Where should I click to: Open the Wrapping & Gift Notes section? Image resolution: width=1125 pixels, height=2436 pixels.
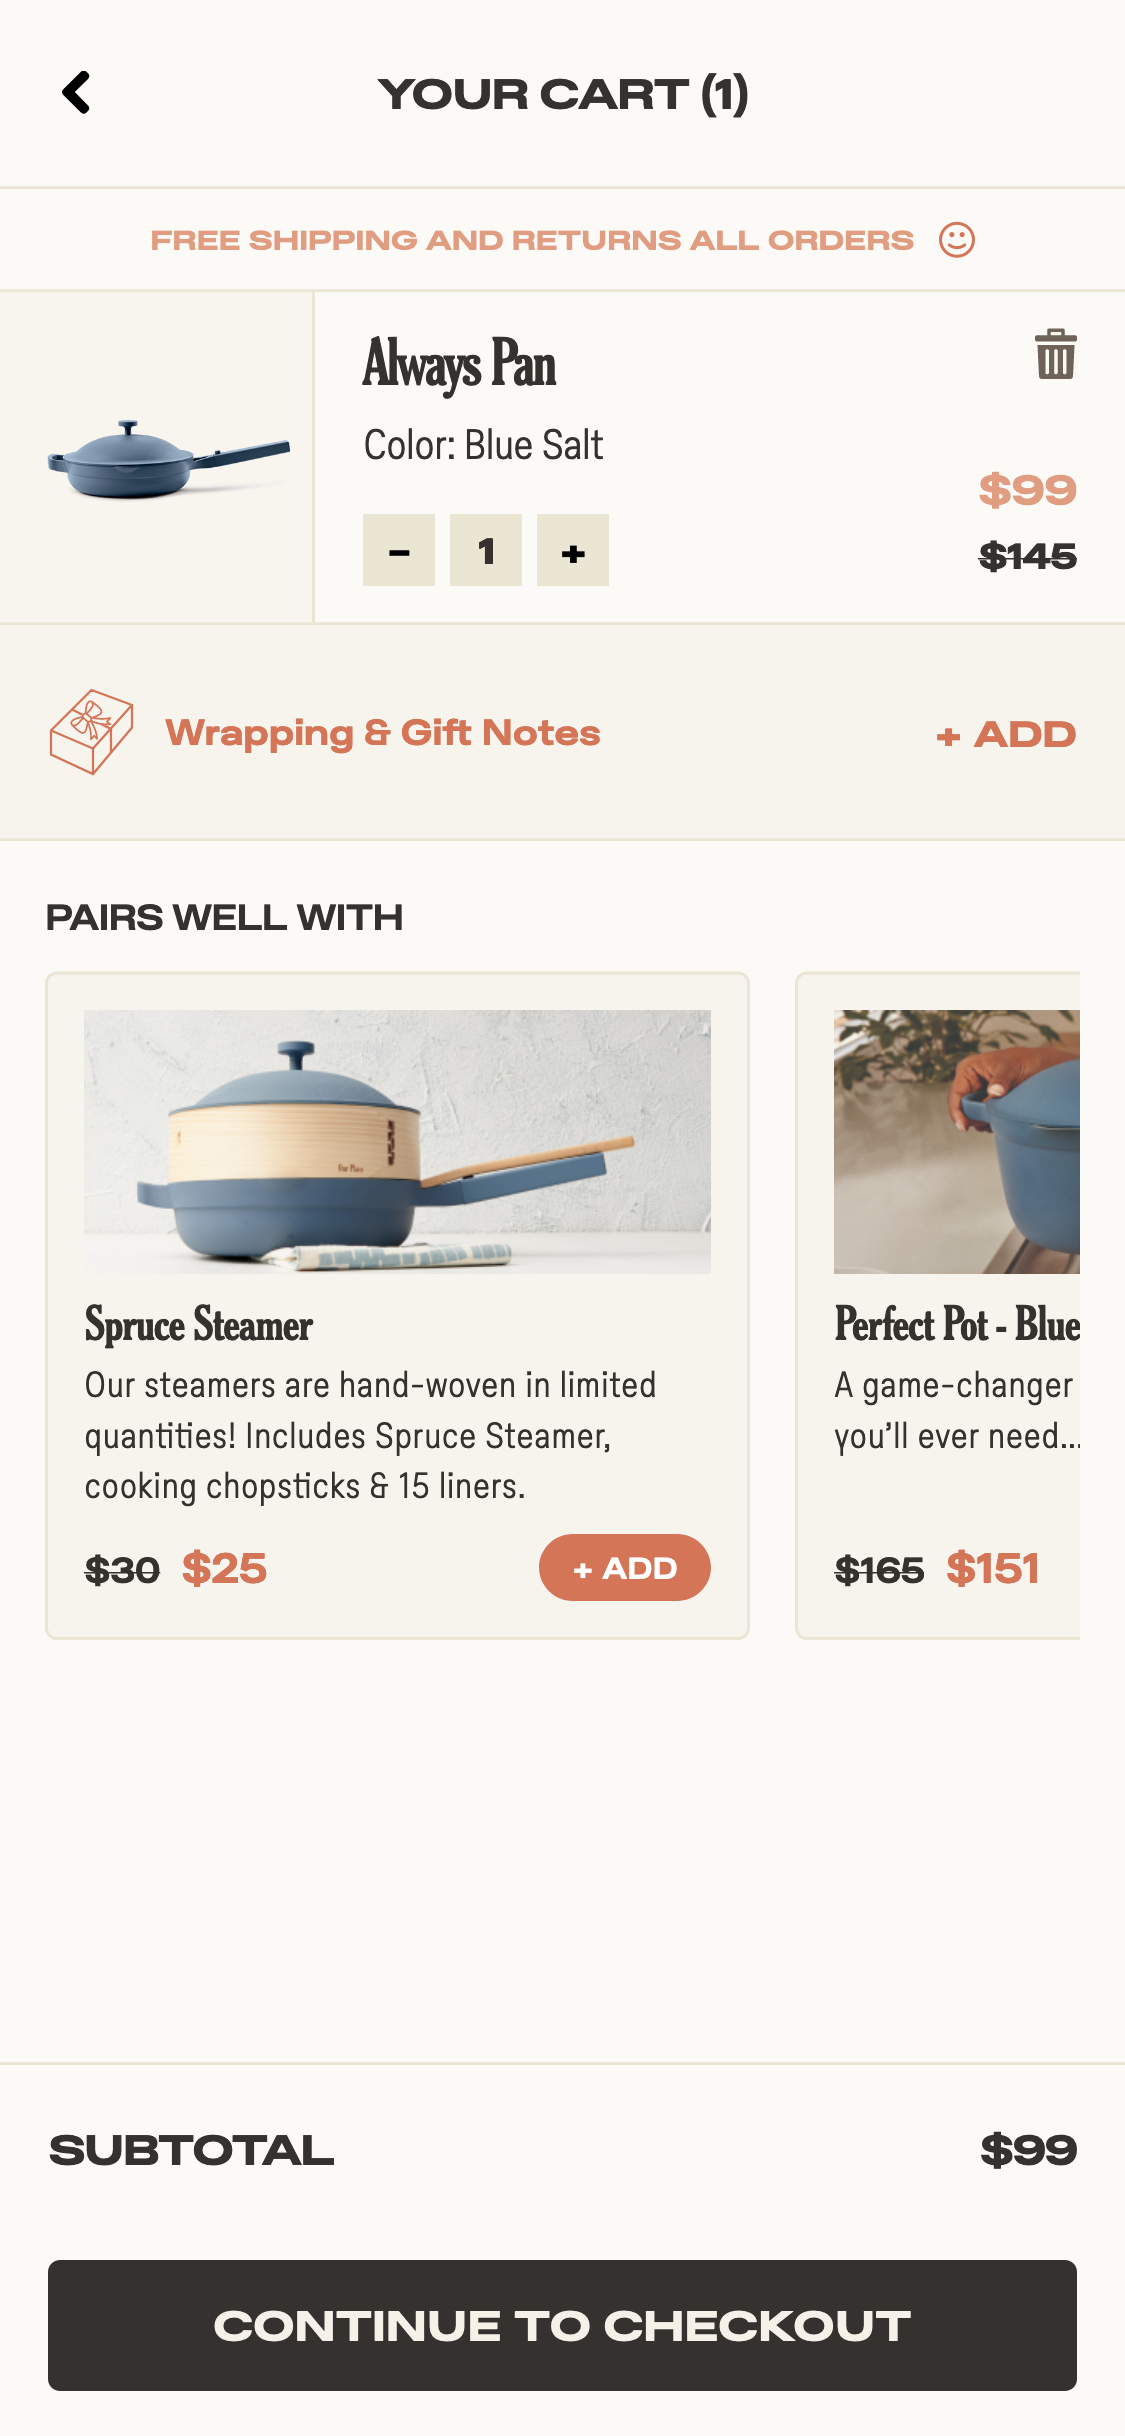click(383, 733)
